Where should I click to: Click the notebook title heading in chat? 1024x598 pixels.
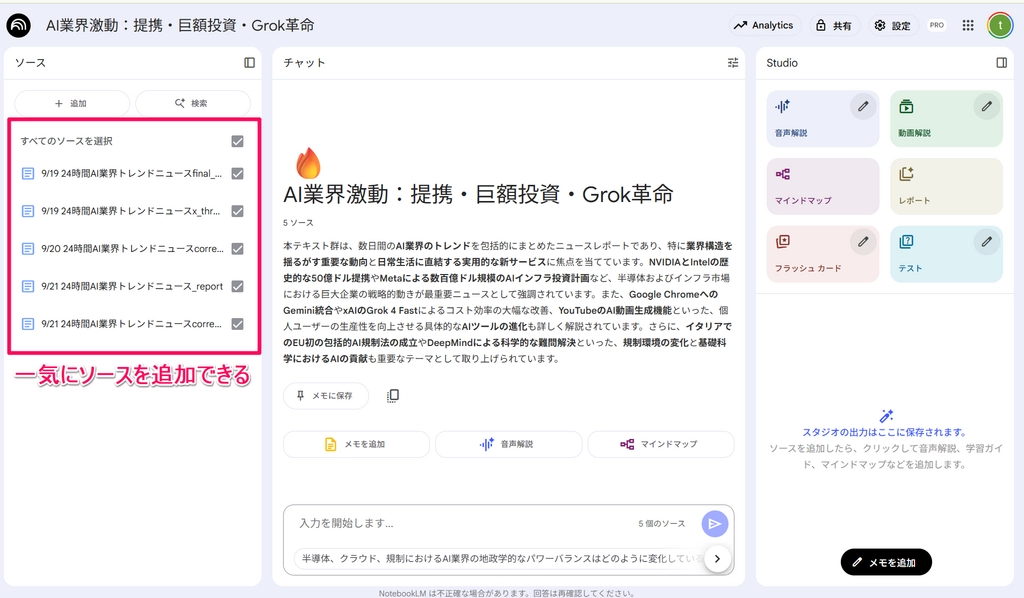pyautogui.click(x=478, y=195)
